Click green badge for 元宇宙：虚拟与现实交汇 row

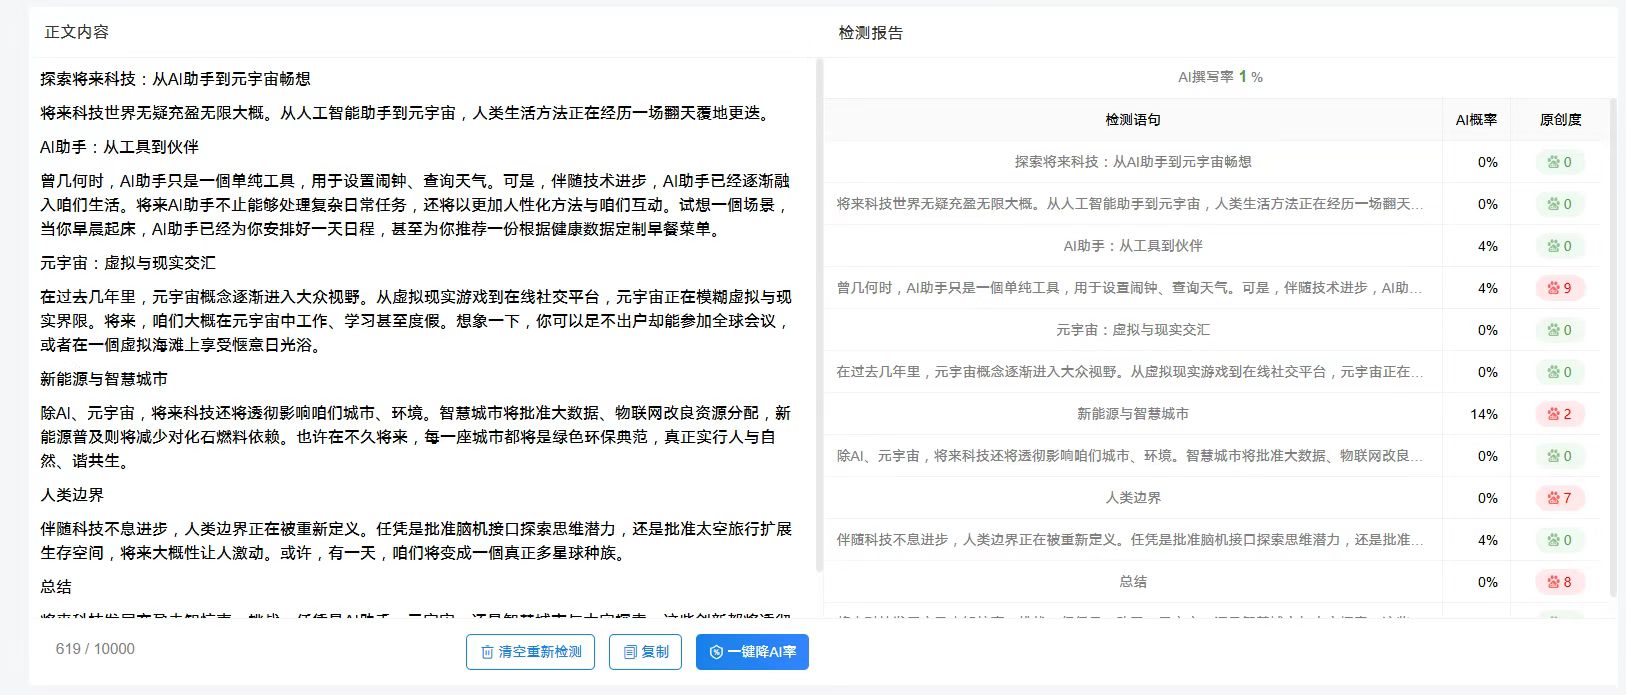pyautogui.click(x=1559, y=330)
